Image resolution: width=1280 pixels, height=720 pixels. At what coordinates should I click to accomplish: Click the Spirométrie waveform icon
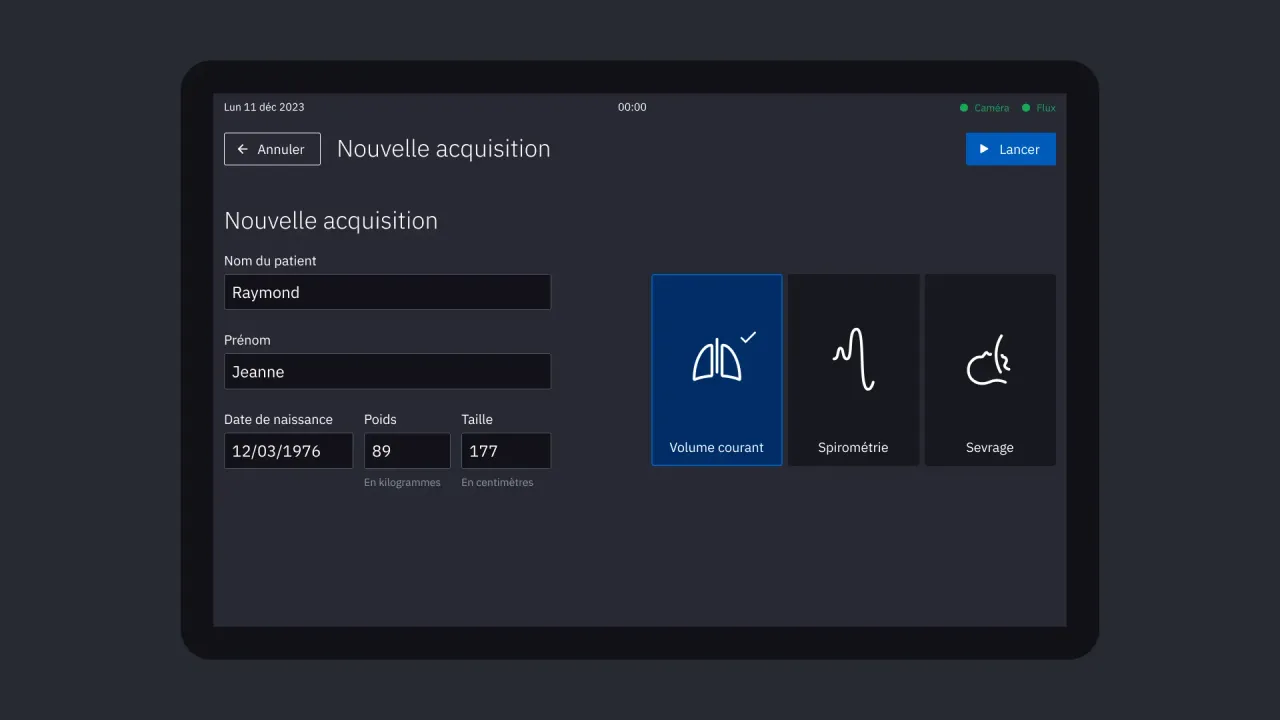(853, 359)
